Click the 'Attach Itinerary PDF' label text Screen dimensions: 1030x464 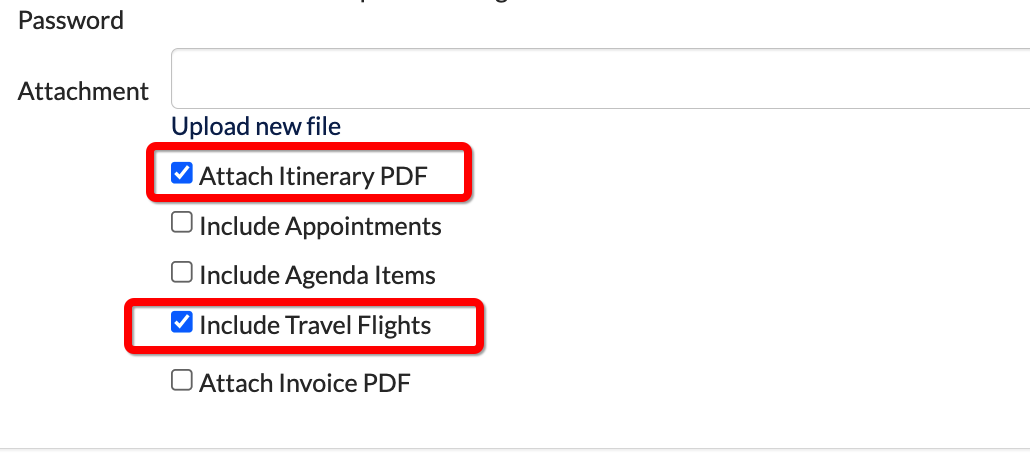click(313, 176)
